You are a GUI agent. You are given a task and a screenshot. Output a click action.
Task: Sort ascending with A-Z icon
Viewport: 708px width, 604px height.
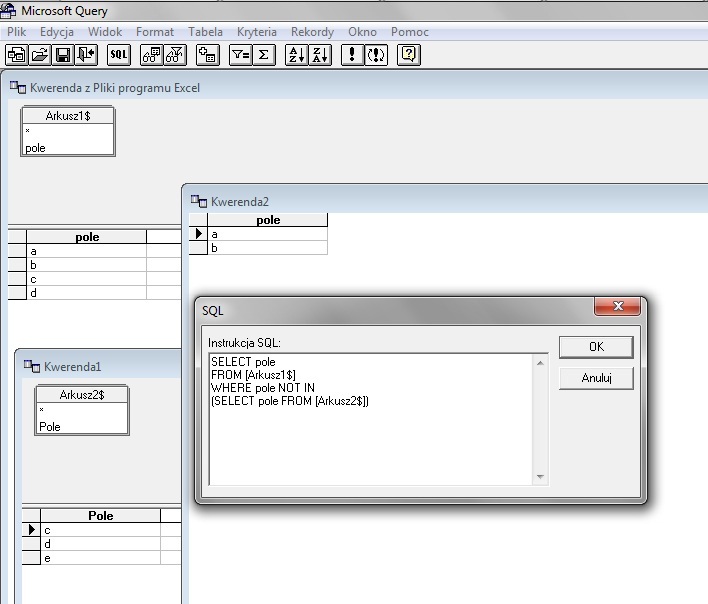tap(297, 55)
